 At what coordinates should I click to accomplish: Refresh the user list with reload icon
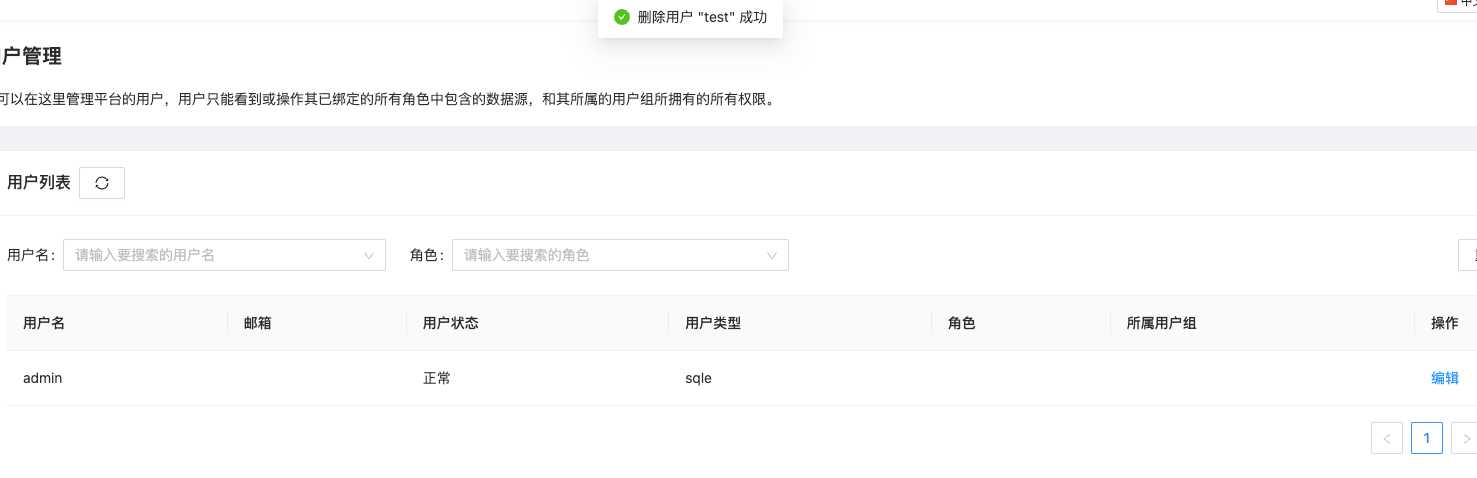(102, 183)
